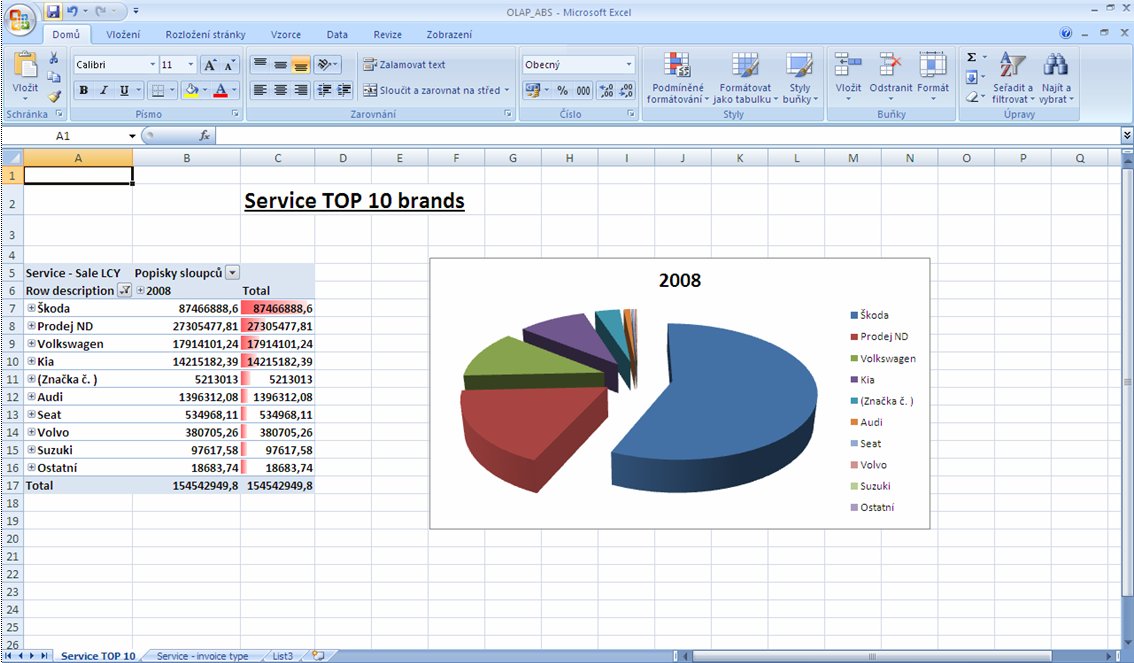Toggle bold formatting

84,90
